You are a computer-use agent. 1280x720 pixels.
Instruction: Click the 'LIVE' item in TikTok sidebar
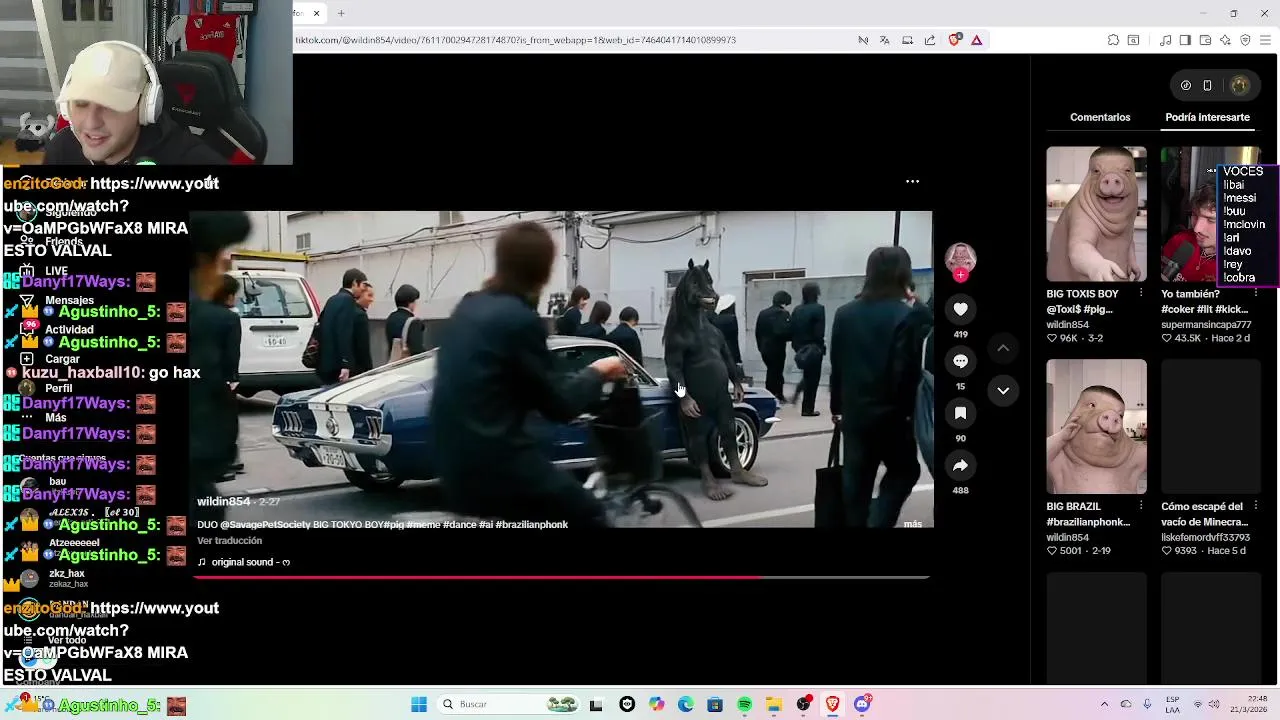click(x=56, y=271)
